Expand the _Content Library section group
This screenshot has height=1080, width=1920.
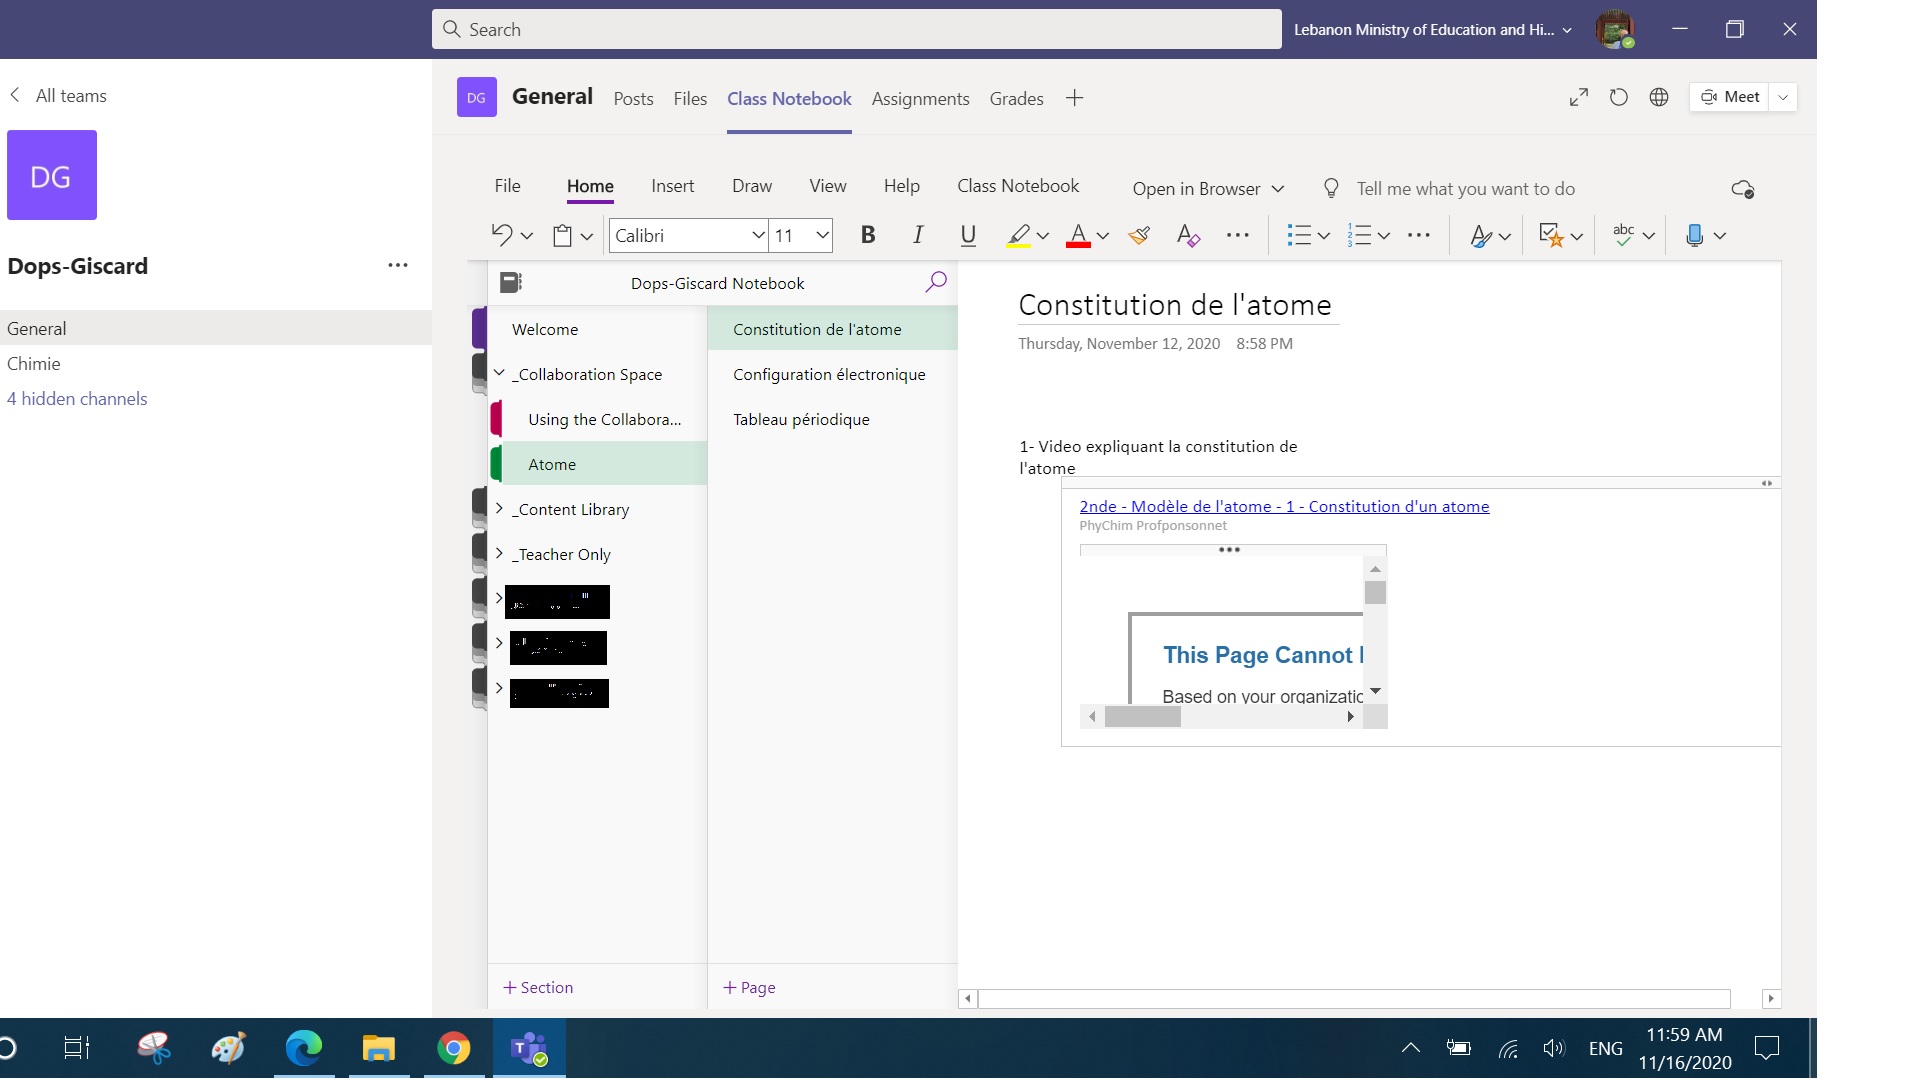[499, 508]
